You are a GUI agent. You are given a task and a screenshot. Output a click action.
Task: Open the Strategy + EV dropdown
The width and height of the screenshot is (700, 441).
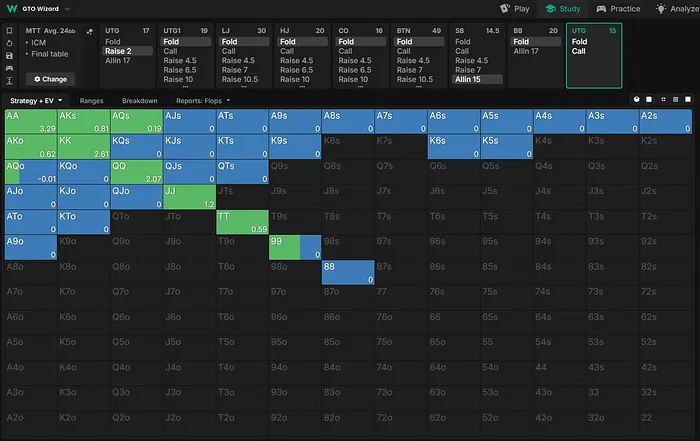37,101
